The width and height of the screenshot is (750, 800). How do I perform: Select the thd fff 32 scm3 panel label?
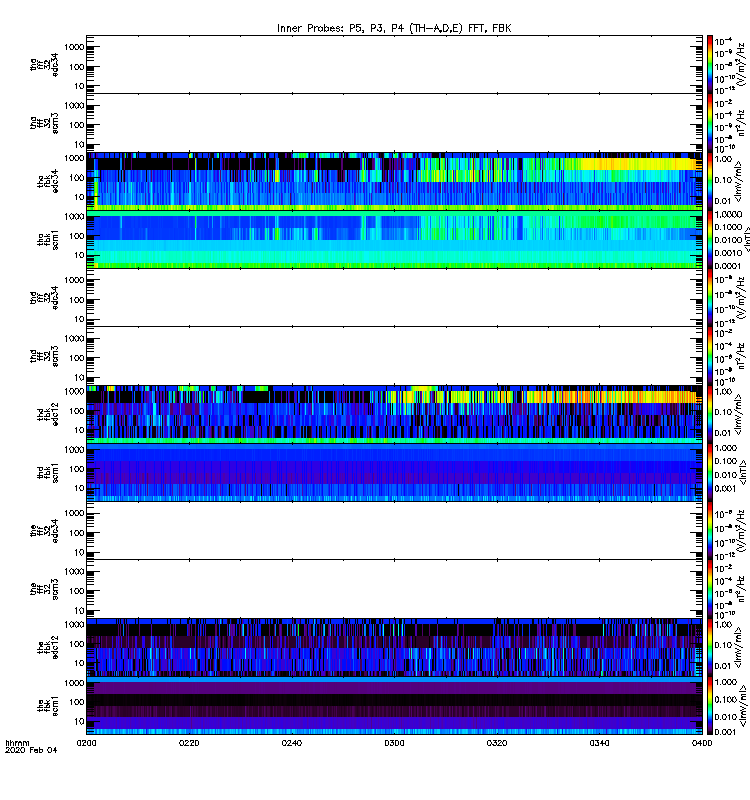coord(44,356)
